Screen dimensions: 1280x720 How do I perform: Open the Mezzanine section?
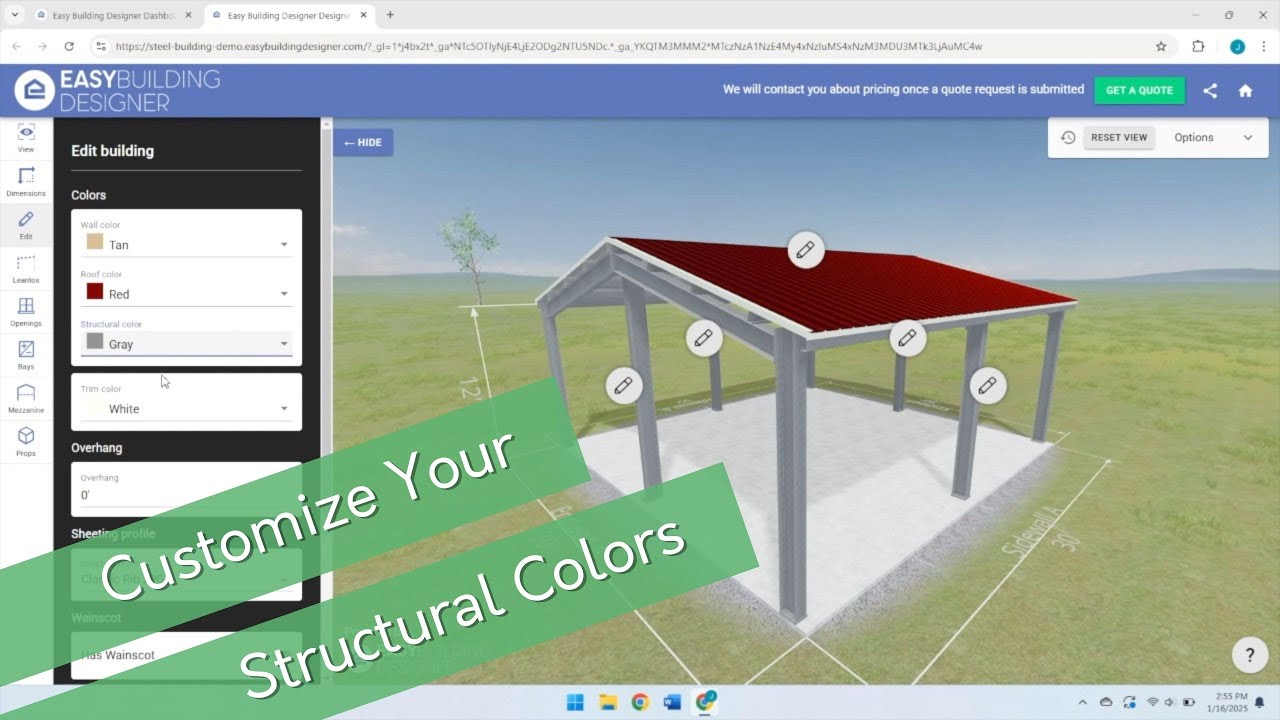click(x=26, y=398)
